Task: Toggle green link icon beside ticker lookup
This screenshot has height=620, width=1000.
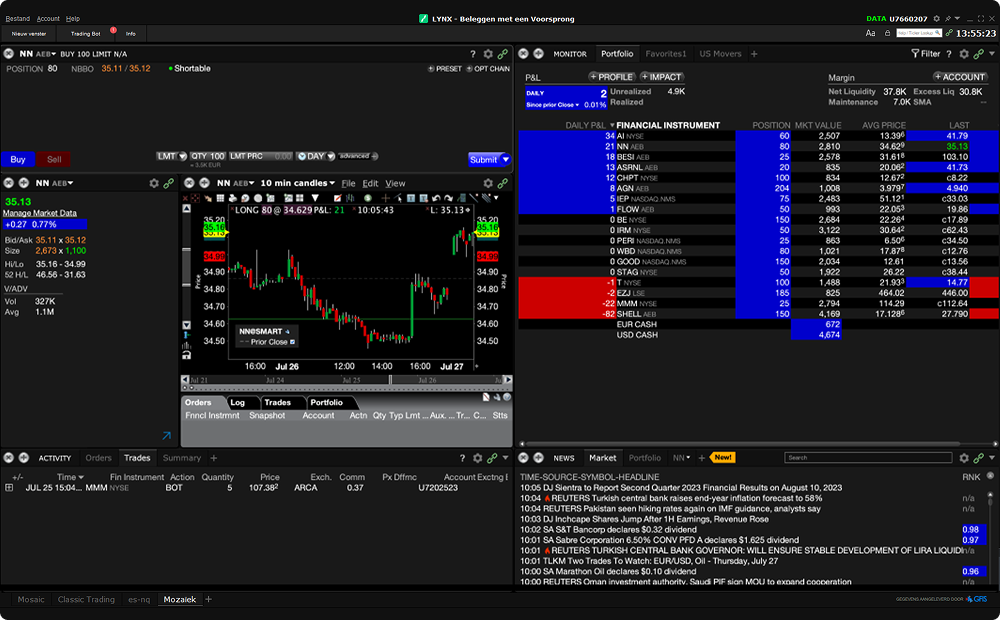Action: 949,33
